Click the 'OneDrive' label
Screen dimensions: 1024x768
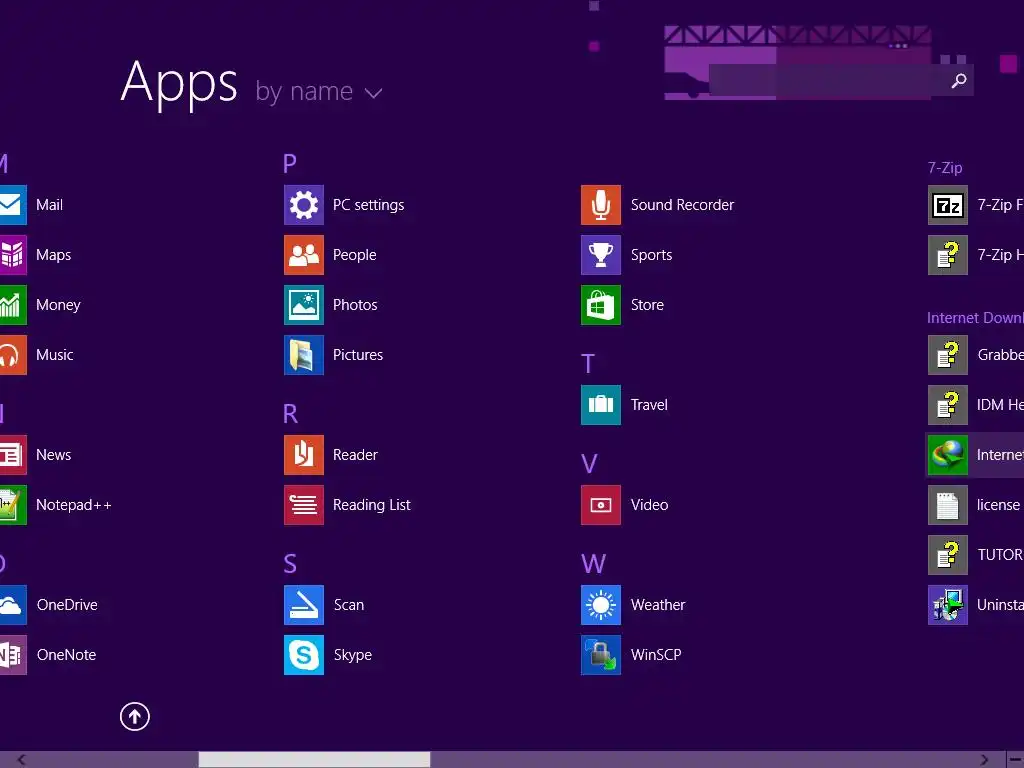click(67, 605)
